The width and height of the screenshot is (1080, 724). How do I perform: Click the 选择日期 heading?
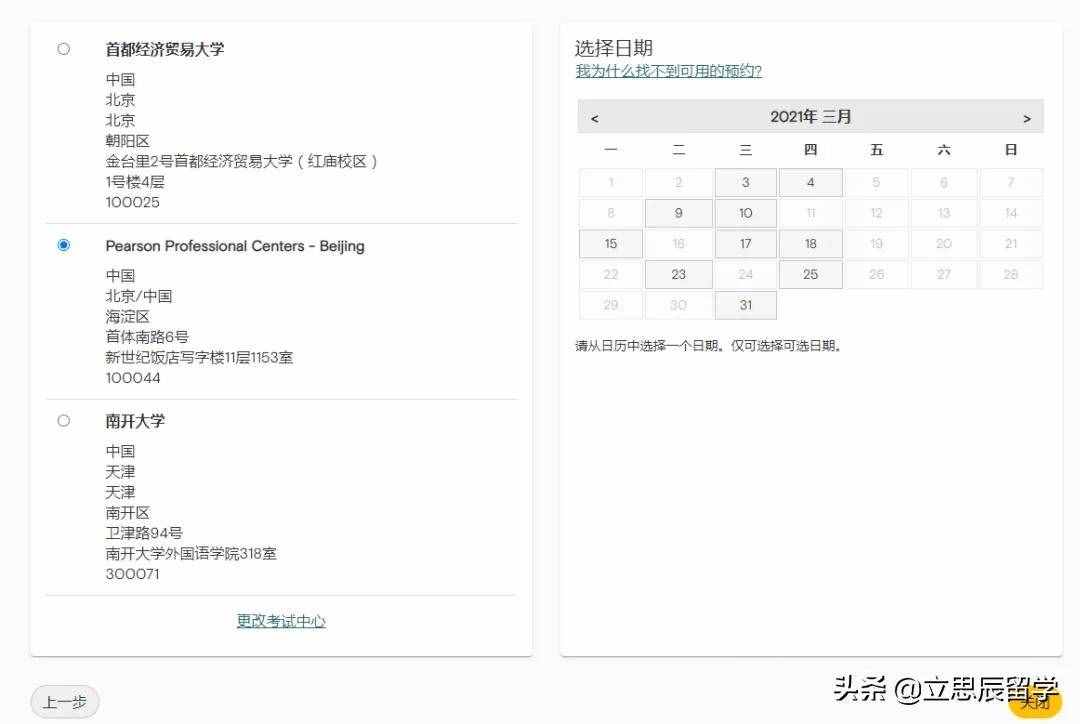[x=614, y=48]
